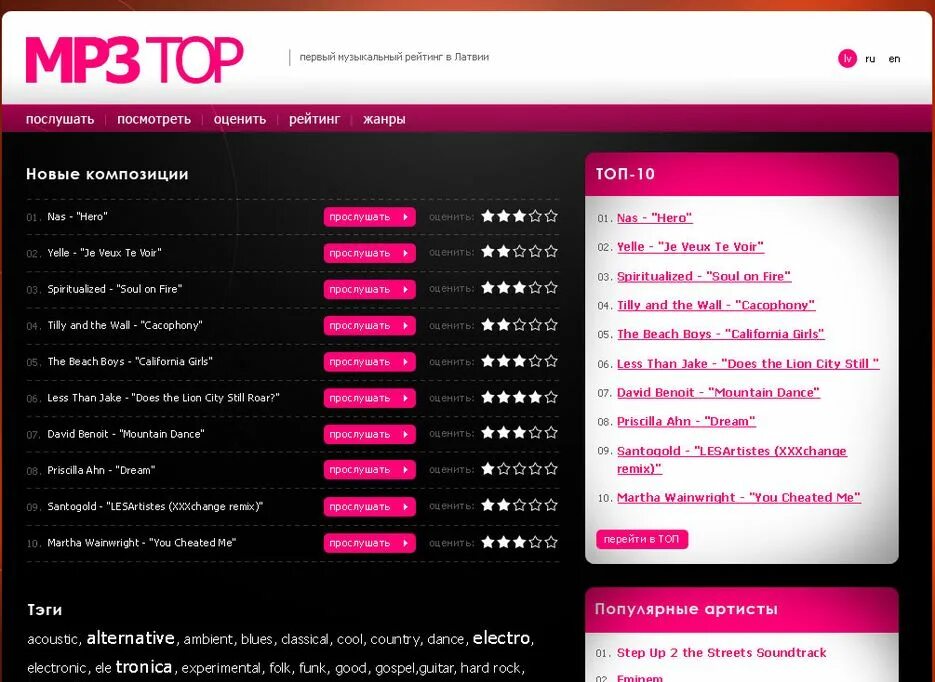Select the hard rock tag
Screen dimensions: 935x682
point(491,668)
